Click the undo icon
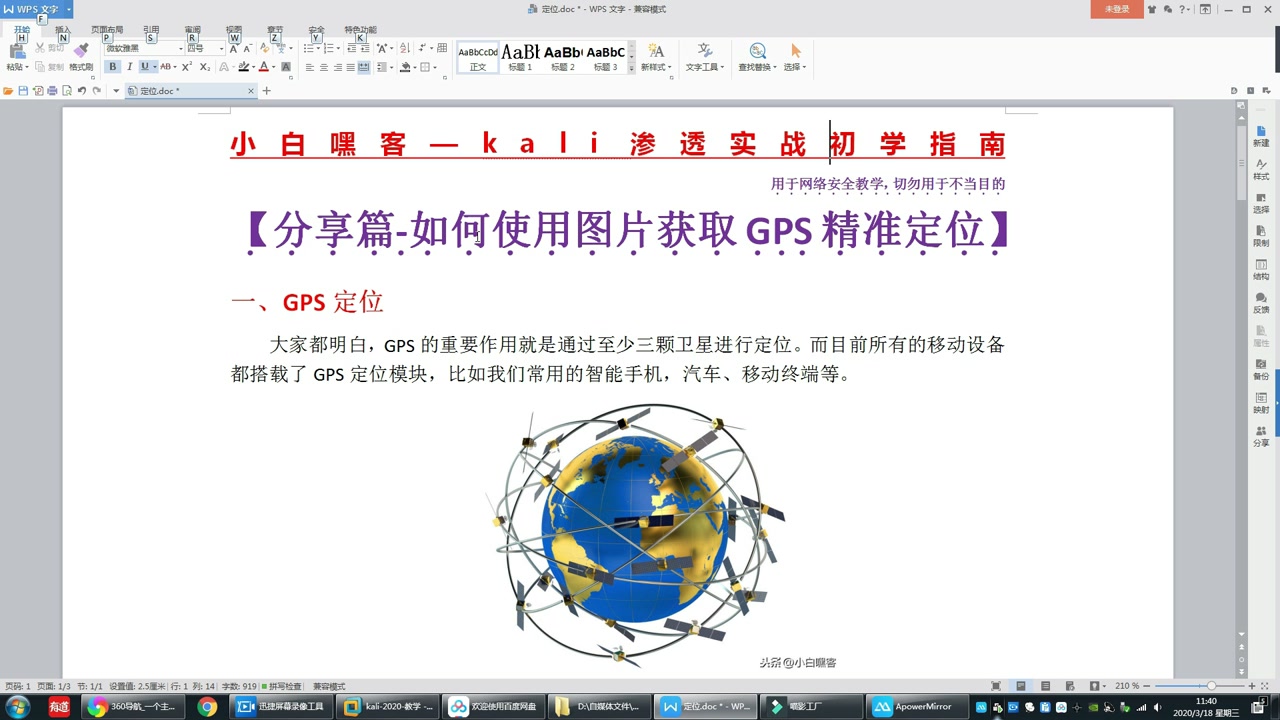The height and width of the screenshot is (720, 1280). 82,91
